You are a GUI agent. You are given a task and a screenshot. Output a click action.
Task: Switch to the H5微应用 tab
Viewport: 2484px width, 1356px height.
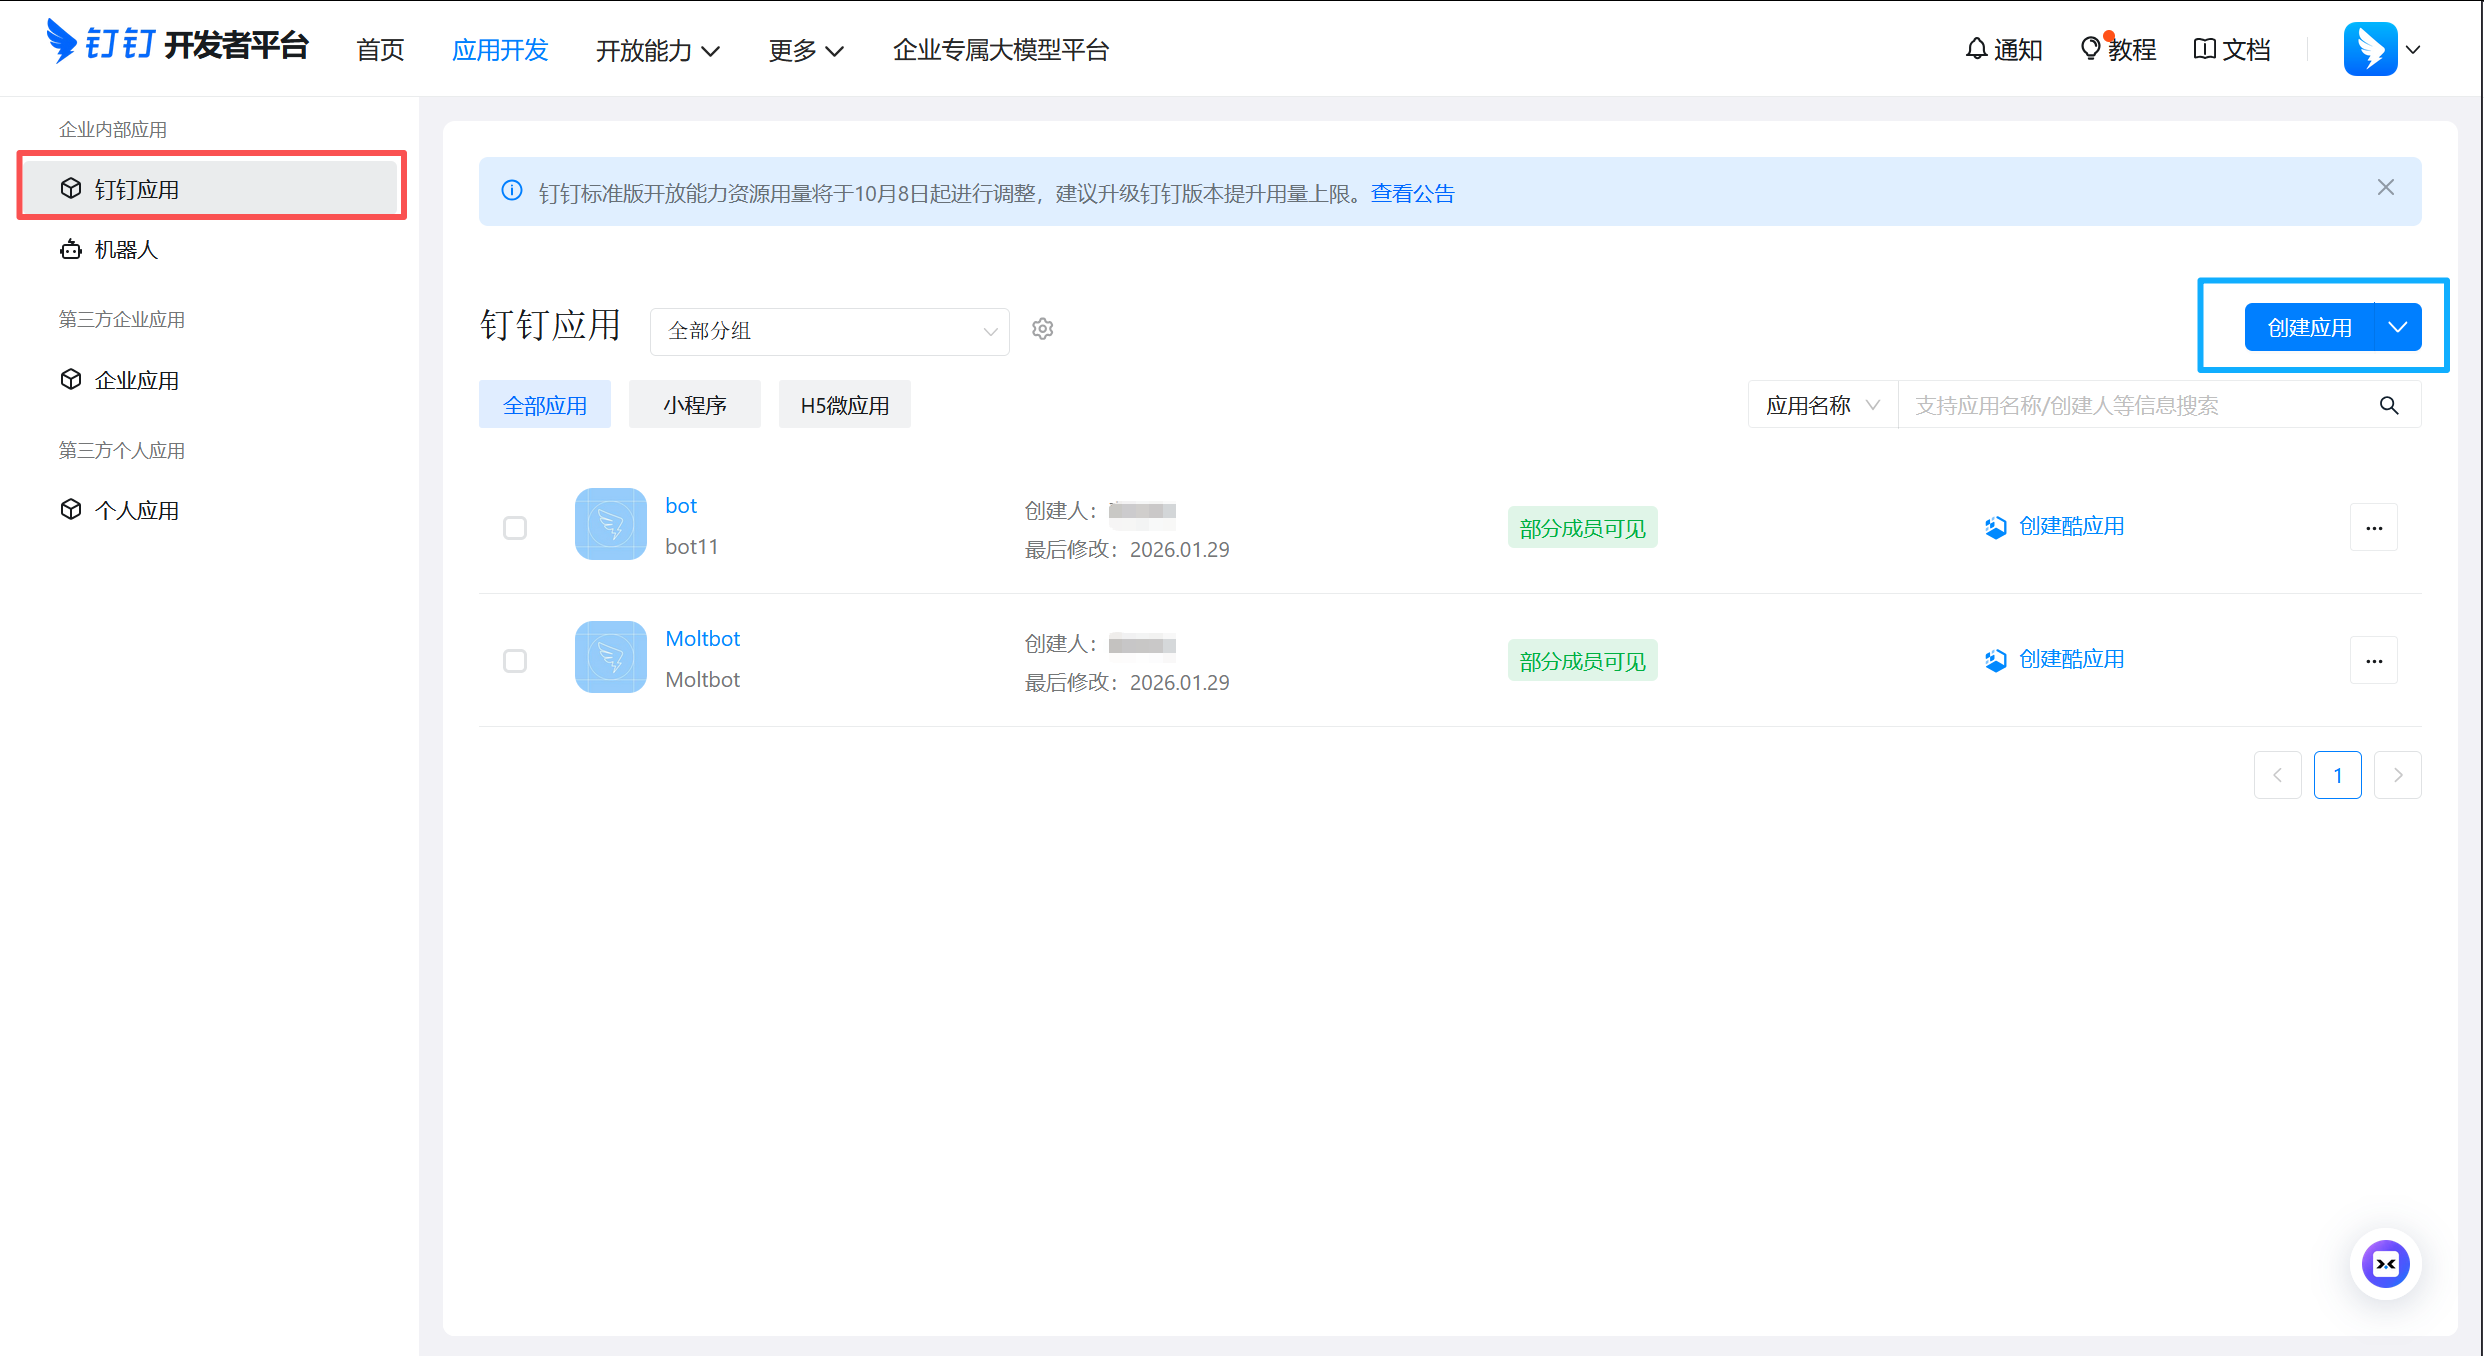pyautogui.click(x=844, y=405)
